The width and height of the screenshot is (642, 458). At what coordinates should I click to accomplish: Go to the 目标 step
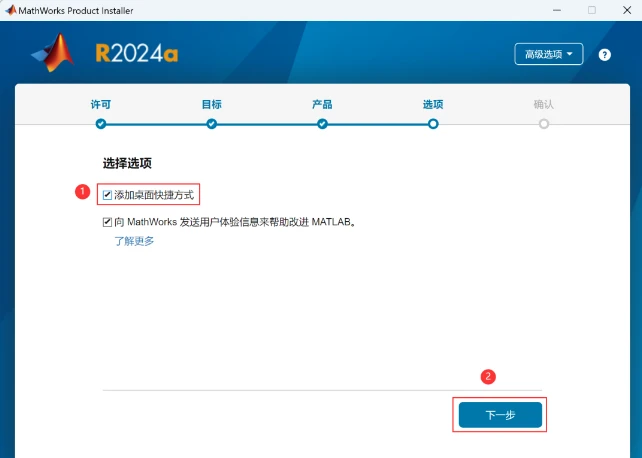pyautogui.click(x=211, y=104)
